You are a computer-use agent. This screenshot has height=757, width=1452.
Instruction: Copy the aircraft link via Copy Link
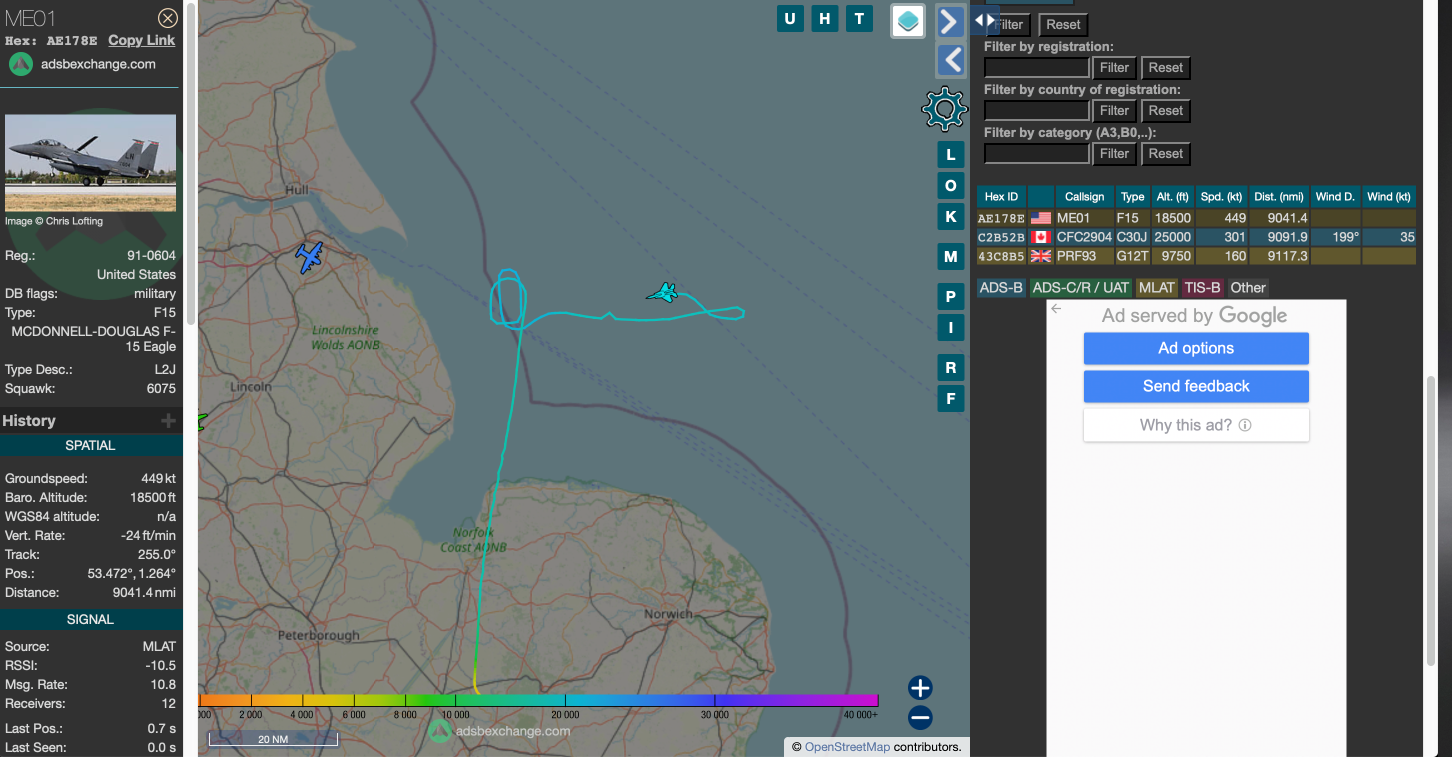pyautogui.click(x=141, y=40)
